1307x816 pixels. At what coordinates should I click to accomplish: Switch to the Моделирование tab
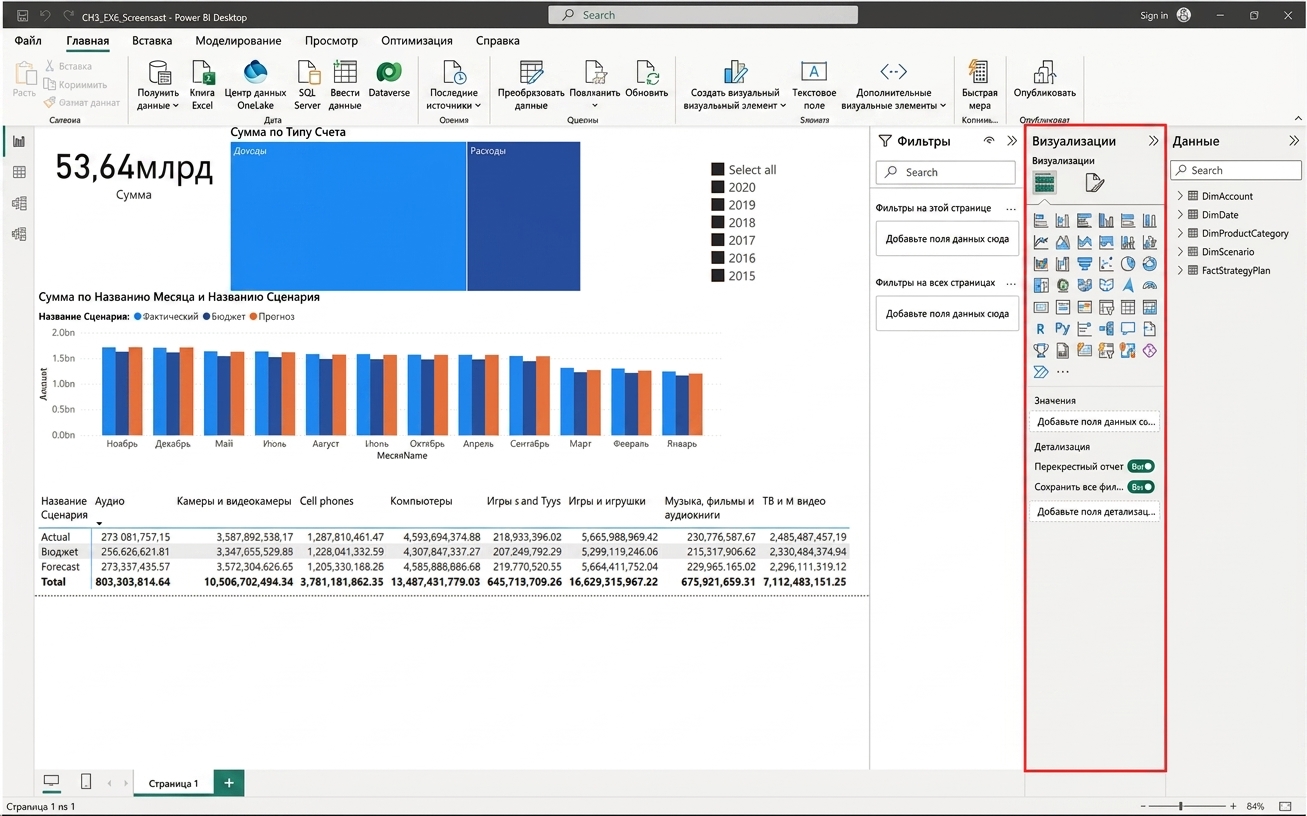tap(238, 41)
